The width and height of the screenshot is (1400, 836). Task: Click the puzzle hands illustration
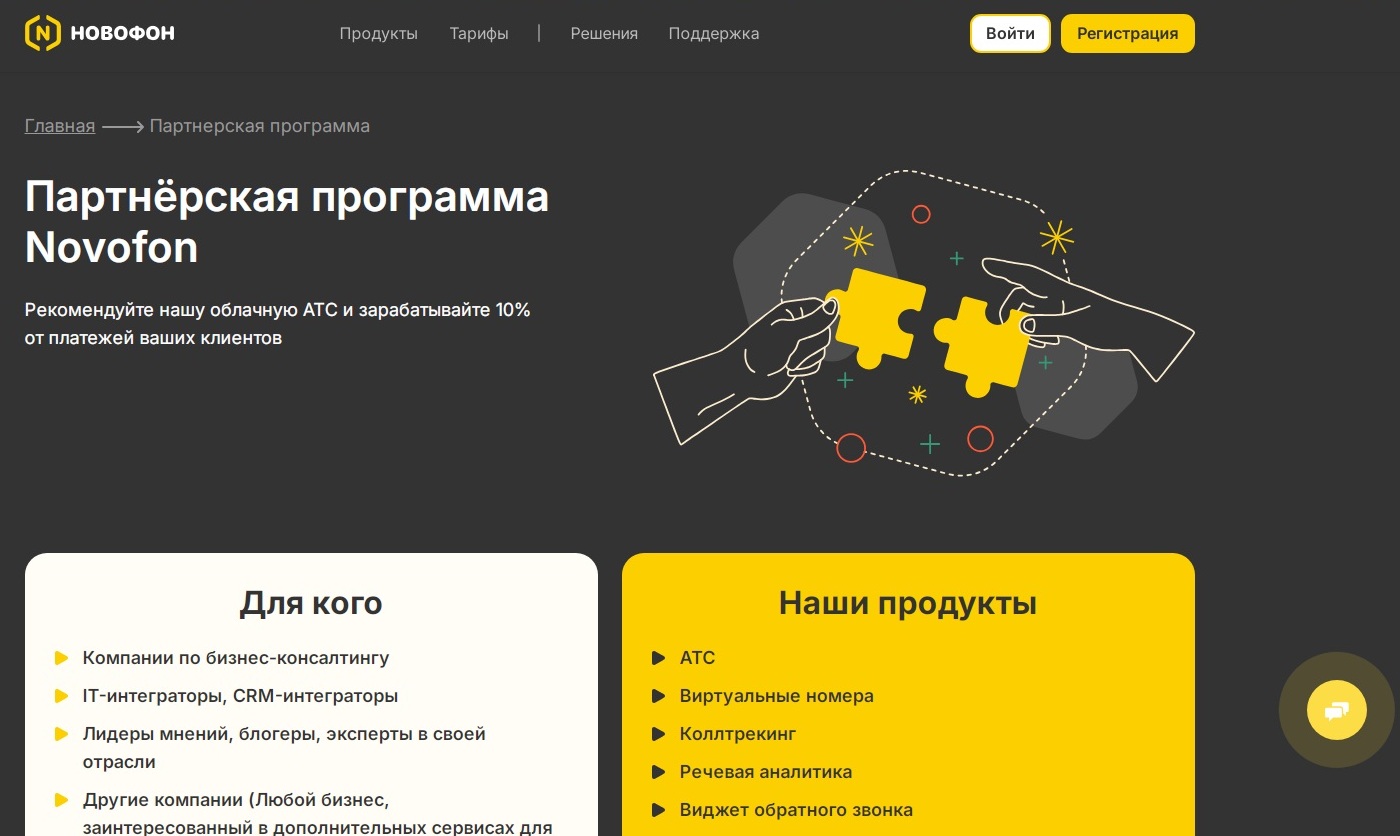923,323
